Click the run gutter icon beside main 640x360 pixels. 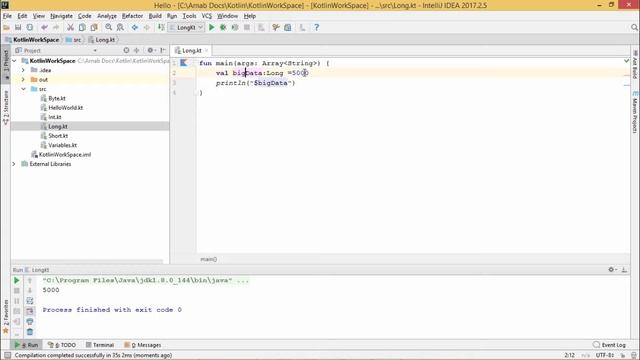[x=184, y=63]
